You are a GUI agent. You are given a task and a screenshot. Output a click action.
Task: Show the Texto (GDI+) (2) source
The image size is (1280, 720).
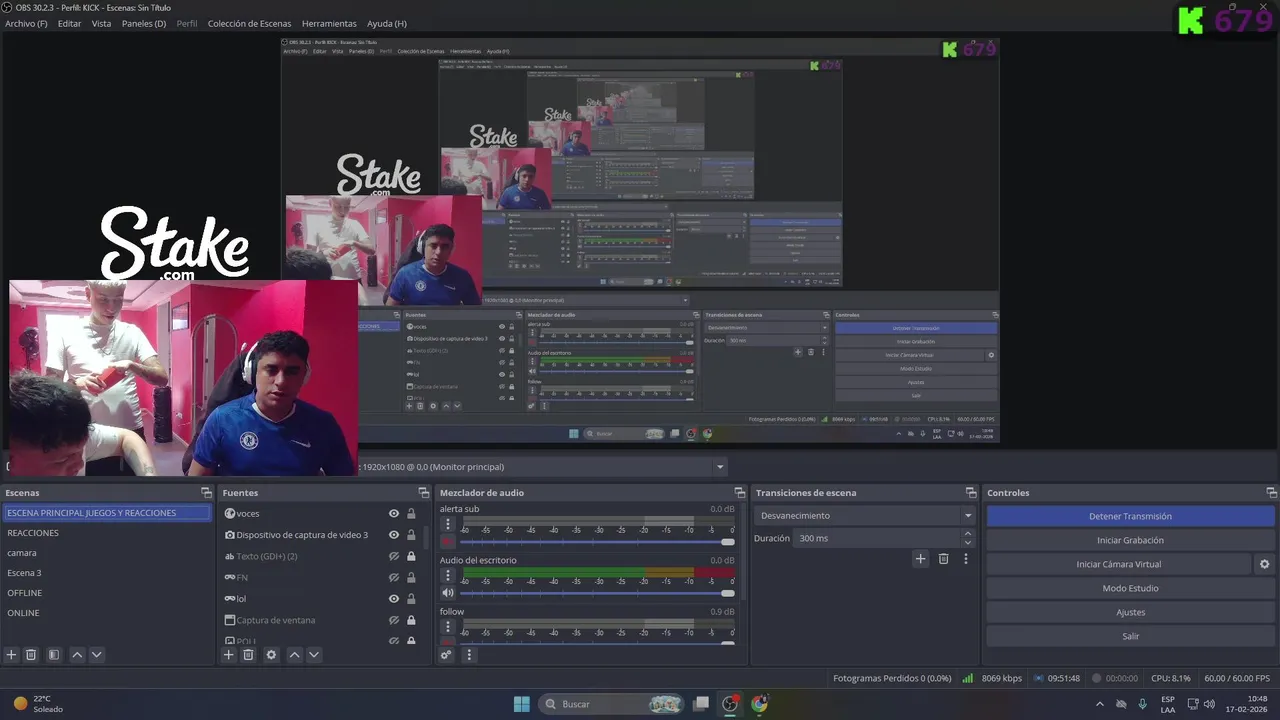pos(394,556)
